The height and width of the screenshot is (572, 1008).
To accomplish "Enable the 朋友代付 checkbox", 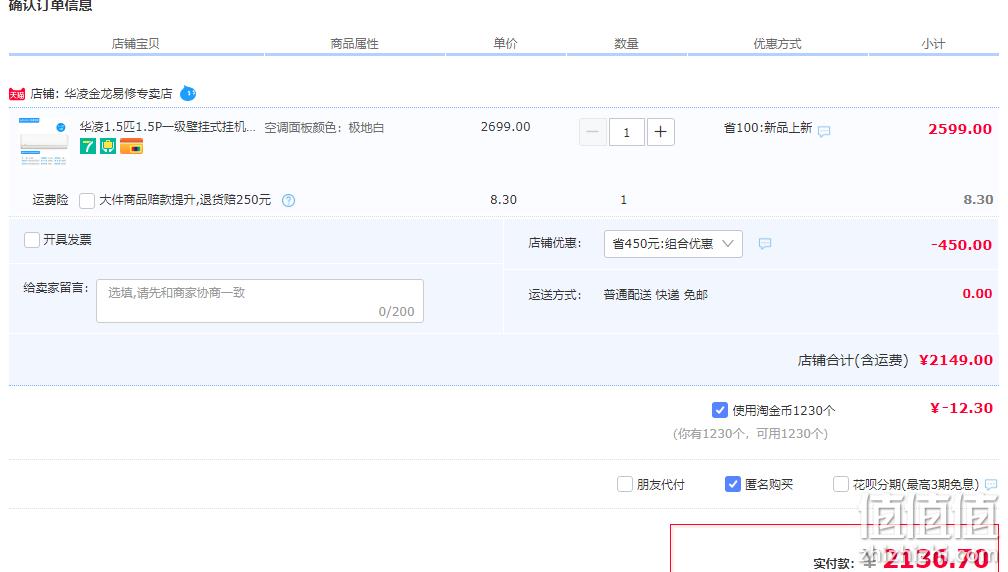I will 625,484.
